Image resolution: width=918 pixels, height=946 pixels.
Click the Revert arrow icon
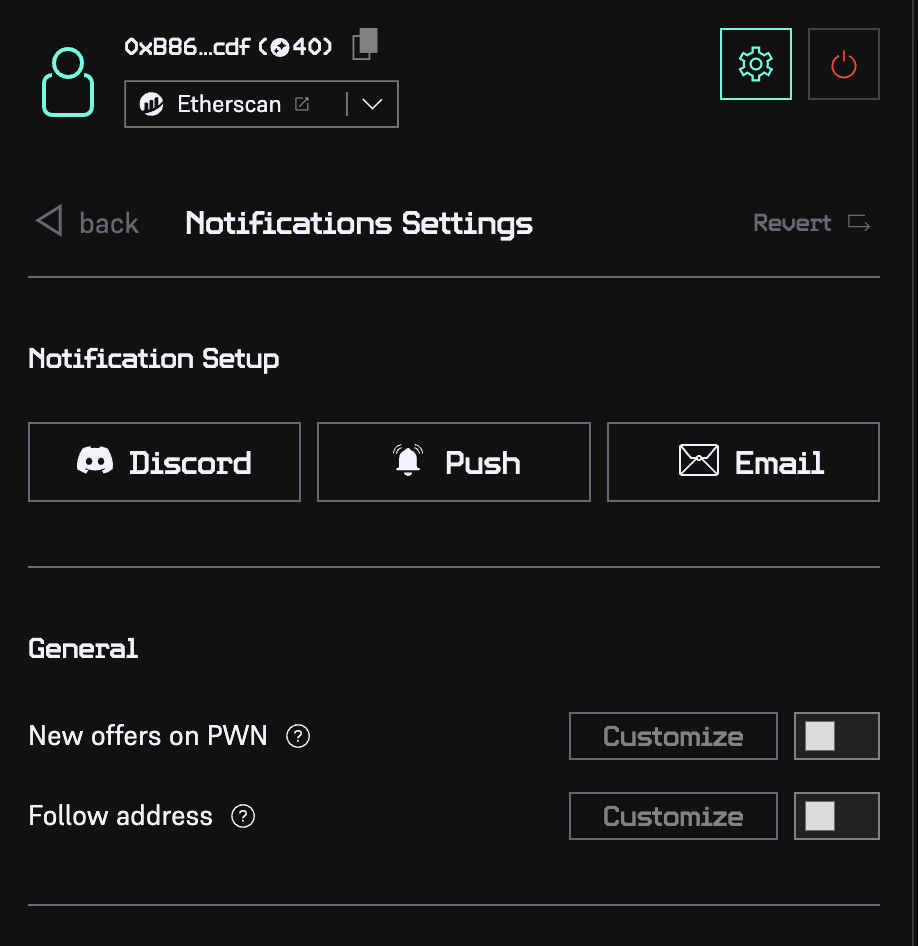(859, 223)
